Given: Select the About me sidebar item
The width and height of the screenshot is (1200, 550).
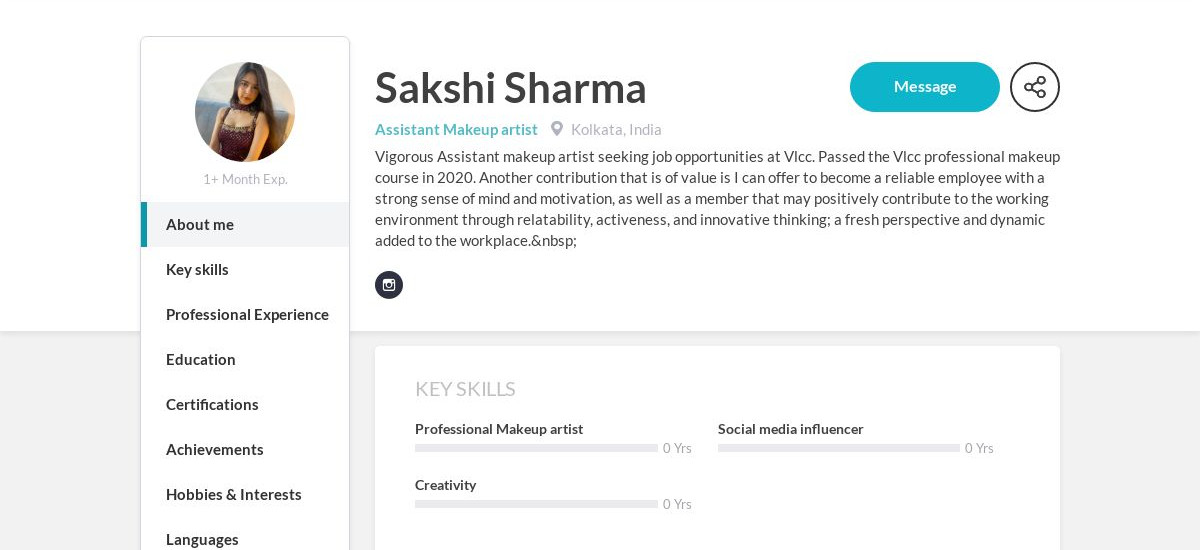Looking at the screenshot, I should [x=245, y=224].
